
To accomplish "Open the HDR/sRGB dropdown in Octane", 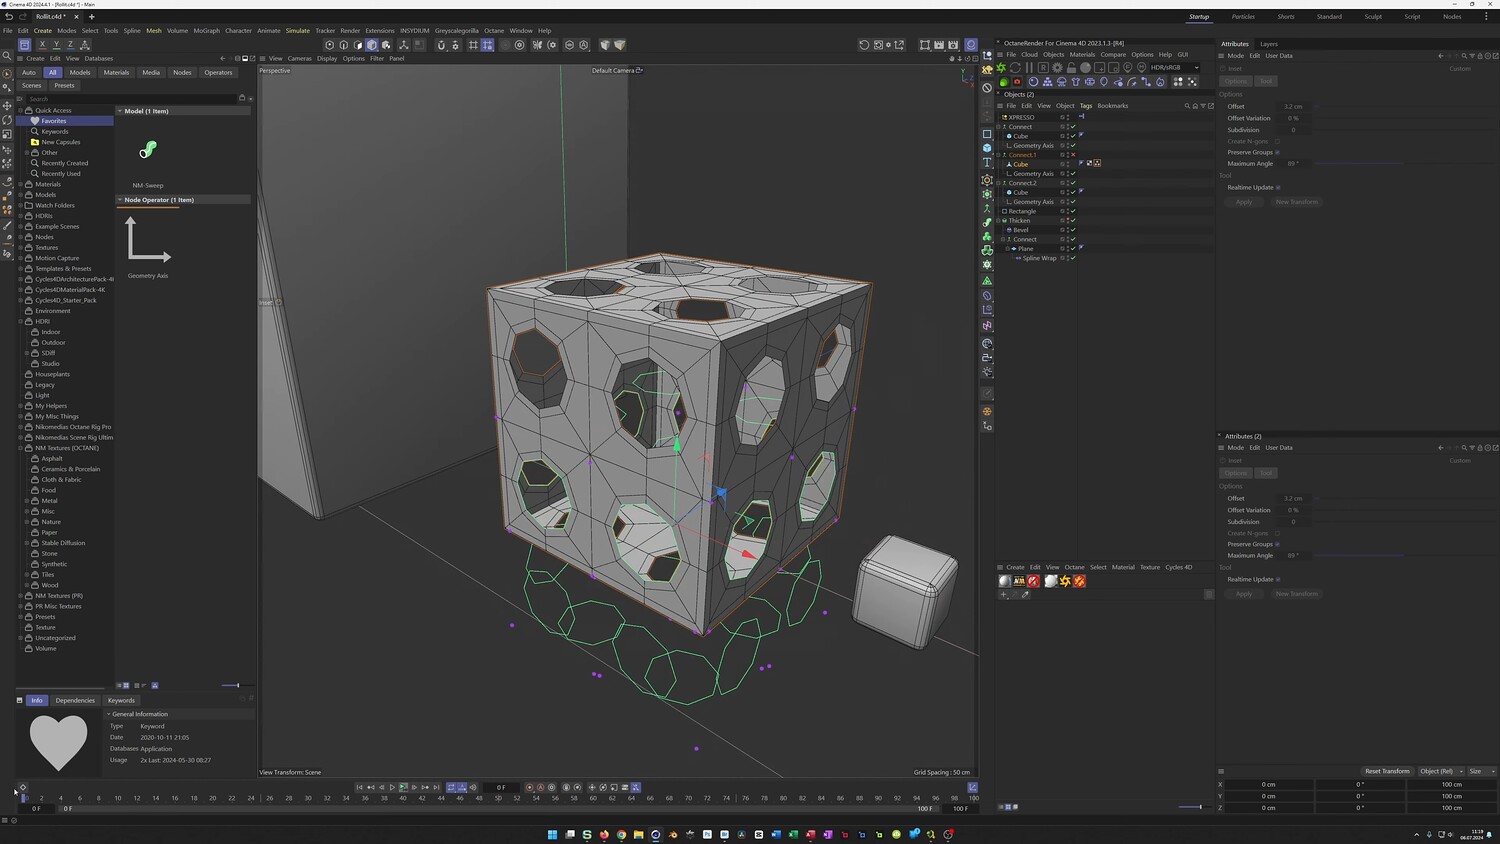I will (x=1174, y=68).
